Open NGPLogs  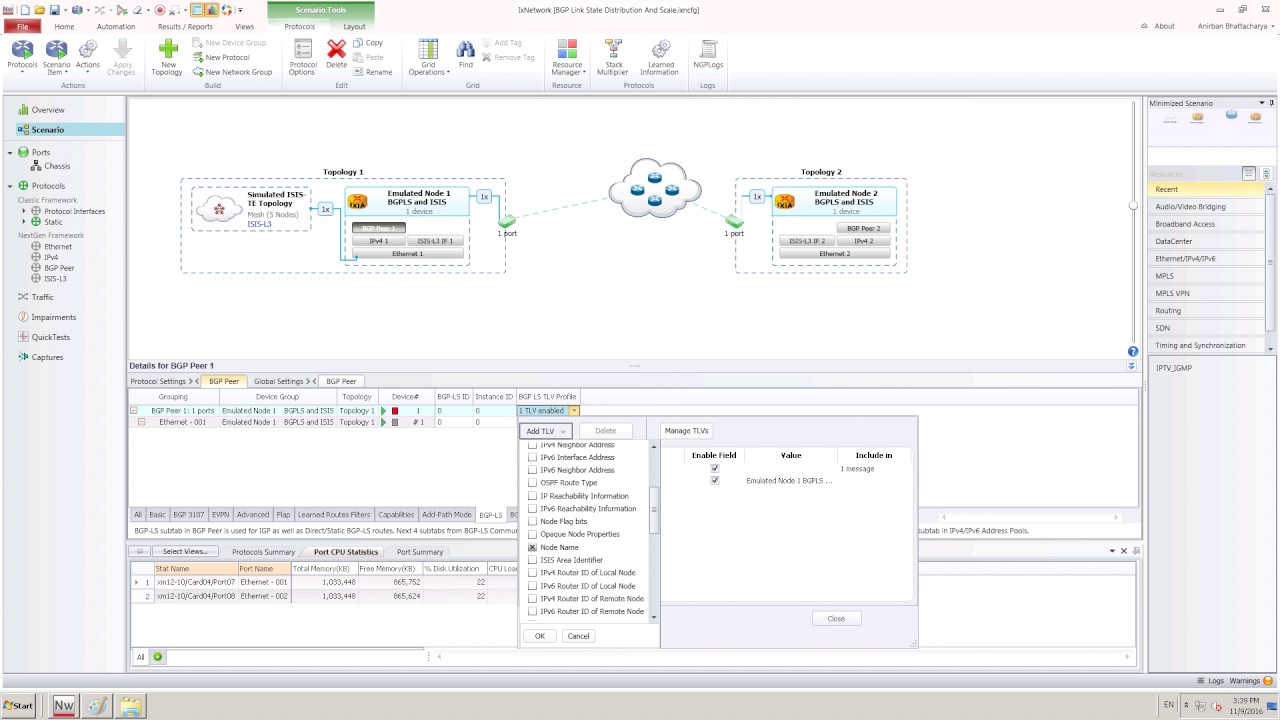point(708,54)
